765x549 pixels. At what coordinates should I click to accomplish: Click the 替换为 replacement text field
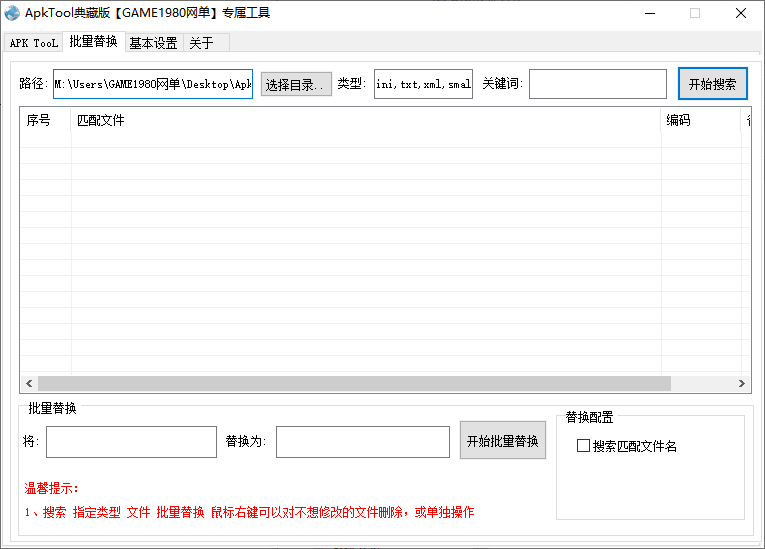click(x=362, y=442)
